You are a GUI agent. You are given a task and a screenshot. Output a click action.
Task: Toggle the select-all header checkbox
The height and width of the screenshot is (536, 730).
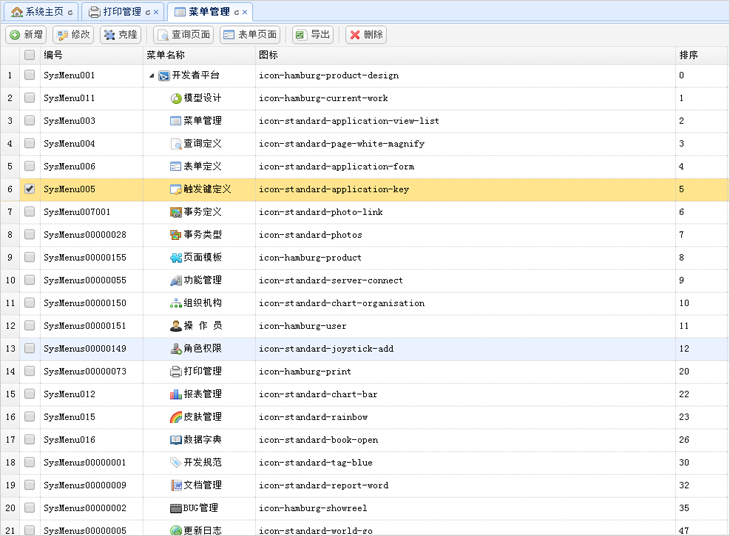29,55
